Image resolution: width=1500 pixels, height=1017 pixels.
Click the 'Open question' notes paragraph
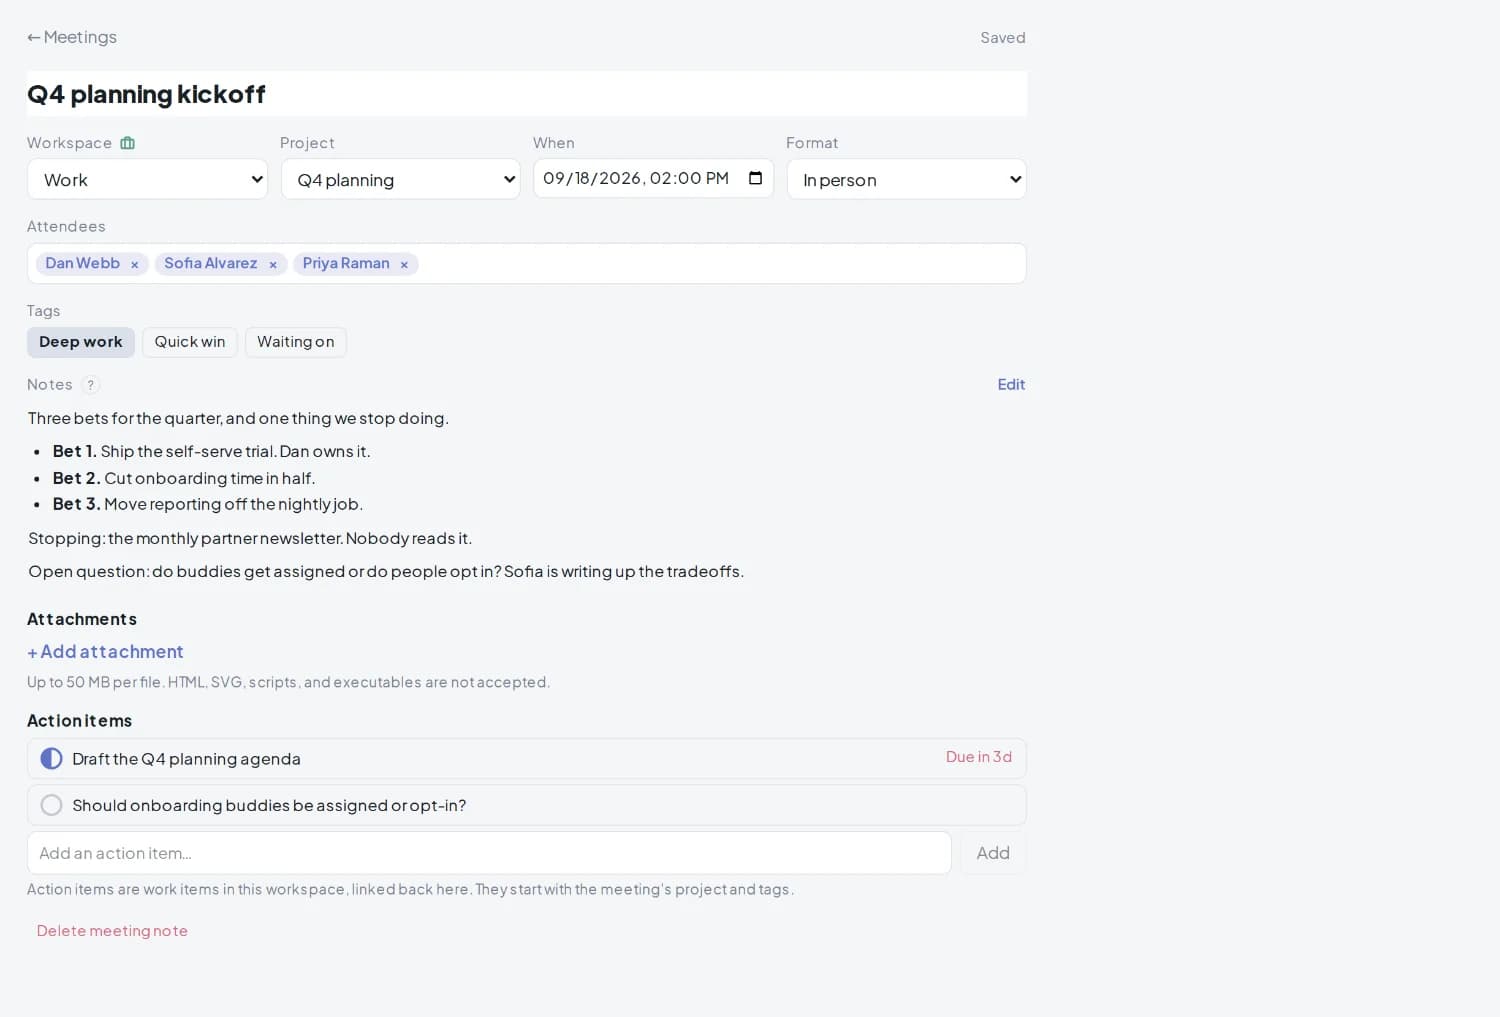pyautogui.click(x=386, y=571)
